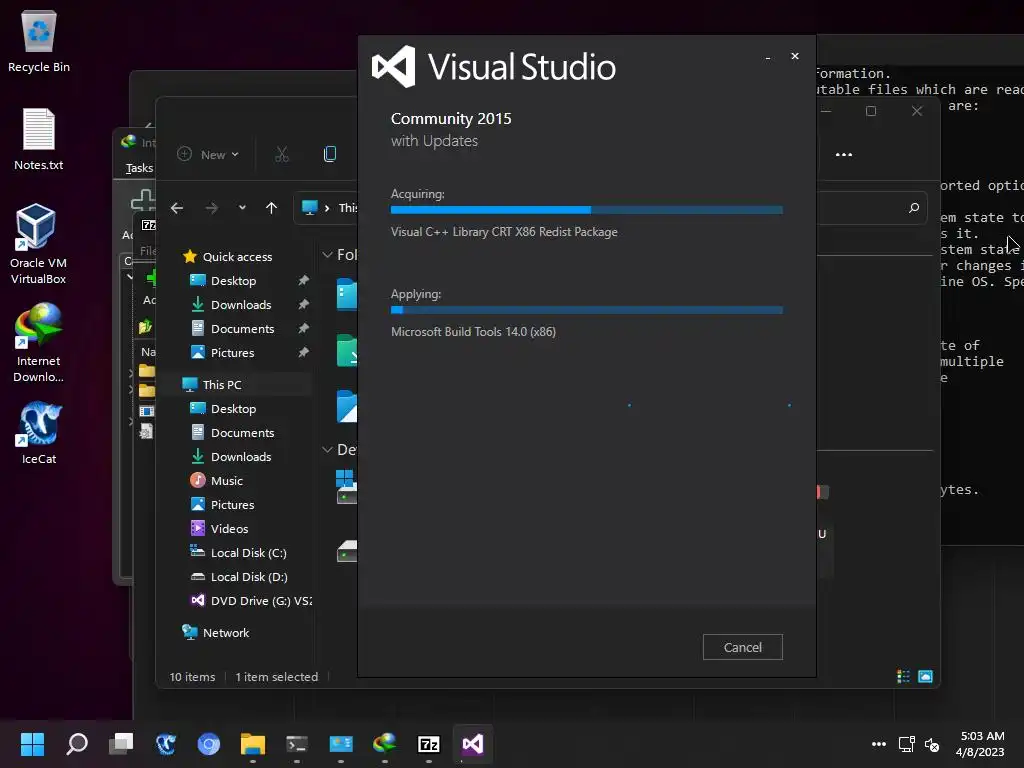The width and height of the screenshot is (1024, 768).
Task: Click the search icon in File Explorer
Action: point(914,208)
